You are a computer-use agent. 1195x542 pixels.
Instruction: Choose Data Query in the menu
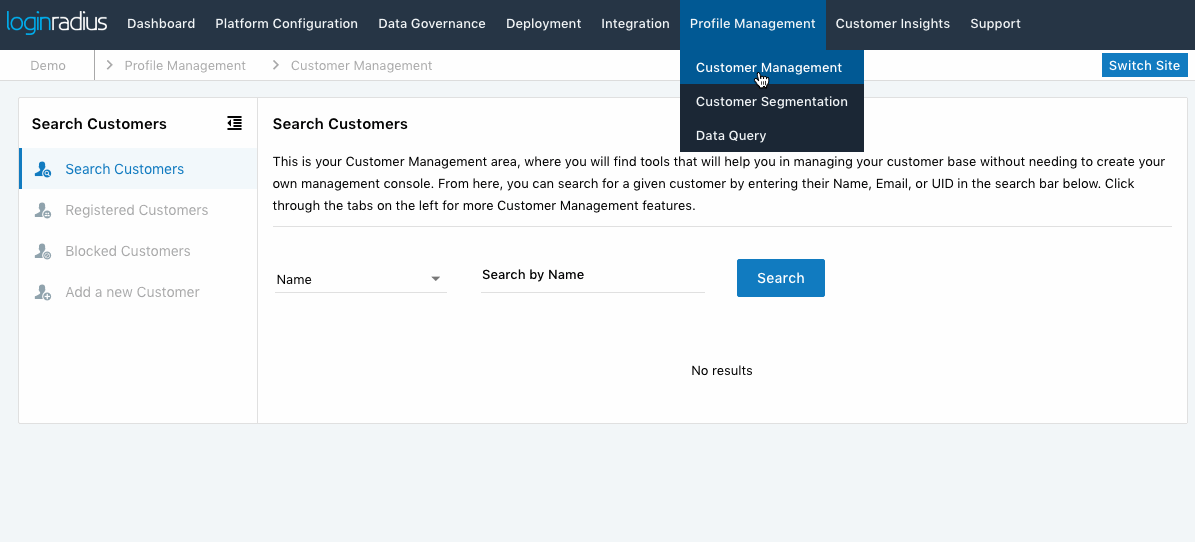[x=731, y=136]
